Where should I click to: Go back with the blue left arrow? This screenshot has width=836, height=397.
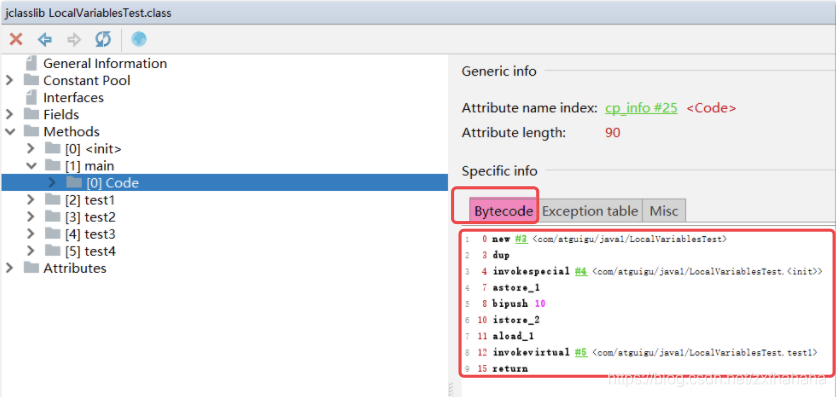[45, 39]
